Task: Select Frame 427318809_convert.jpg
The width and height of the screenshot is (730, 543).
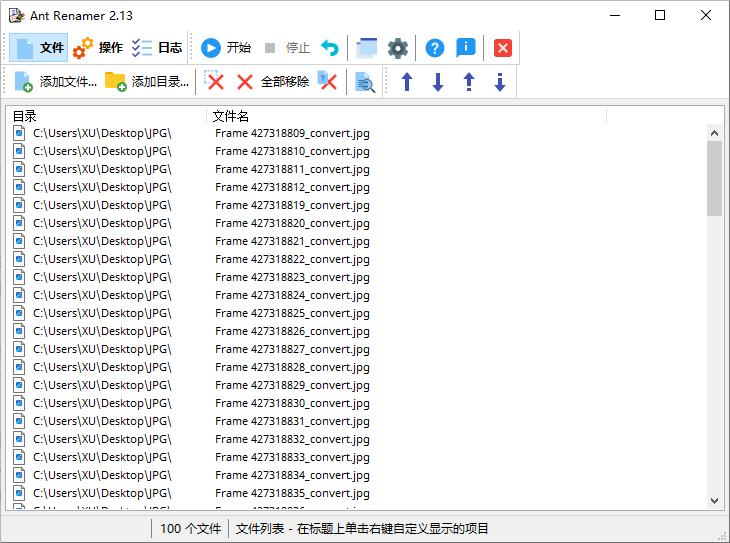Action: click(x=292, y=133)
